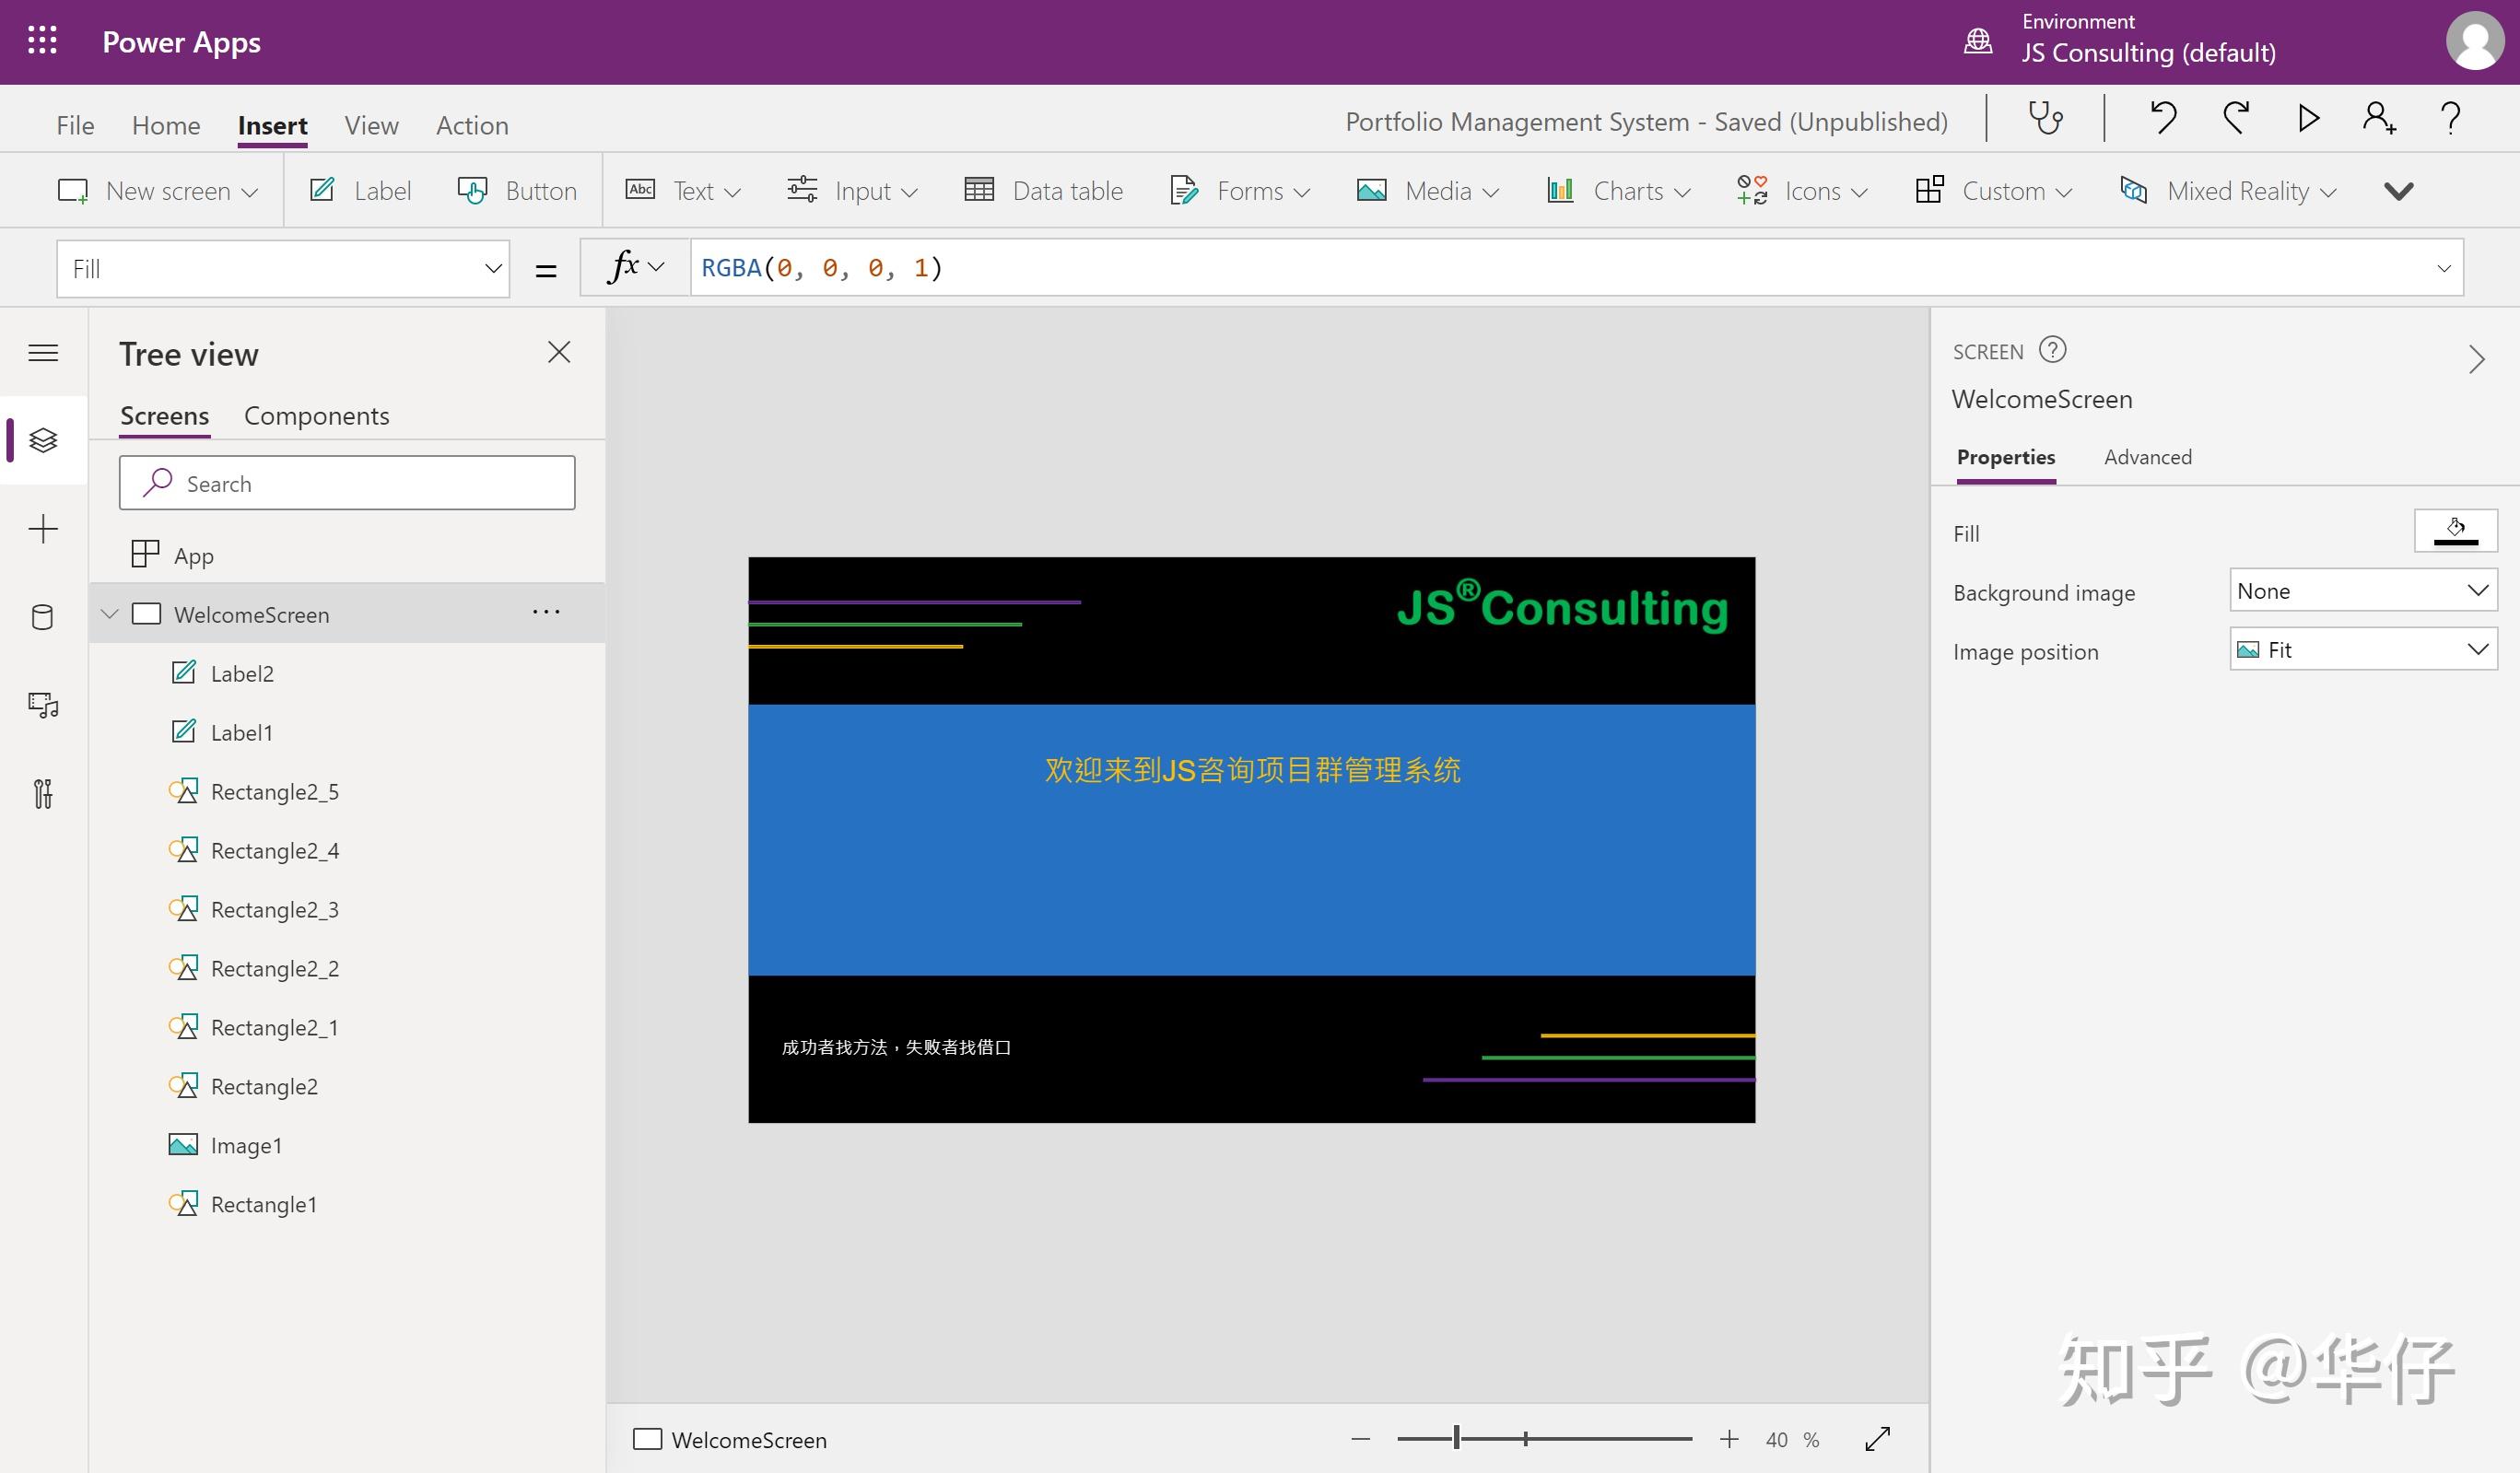Select Image1 in tree view

(347, 1145)
